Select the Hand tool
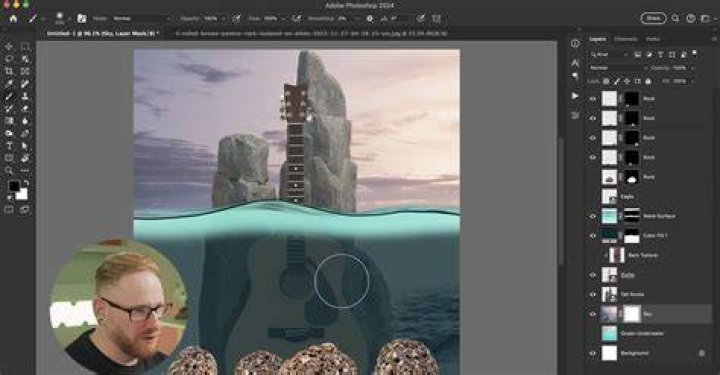Image resolution: width=720 pixels, height=375 pixels. (25, 158)
